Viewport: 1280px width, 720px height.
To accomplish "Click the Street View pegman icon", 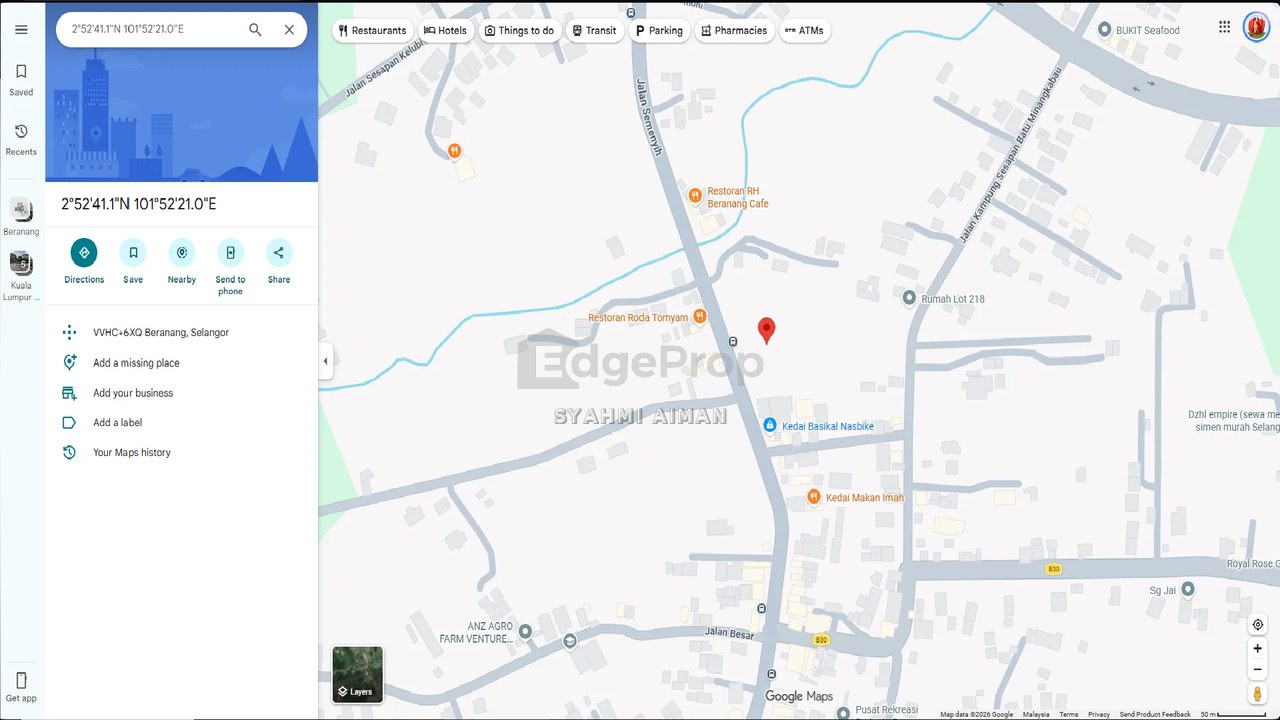I will 1258,694.
